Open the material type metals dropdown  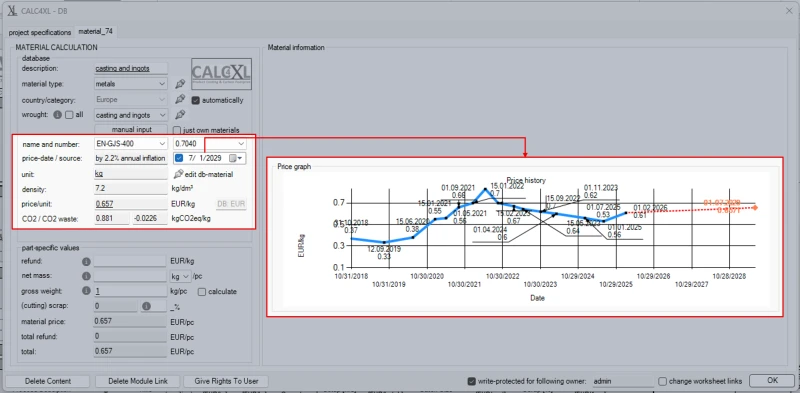(x=131, y=84)
